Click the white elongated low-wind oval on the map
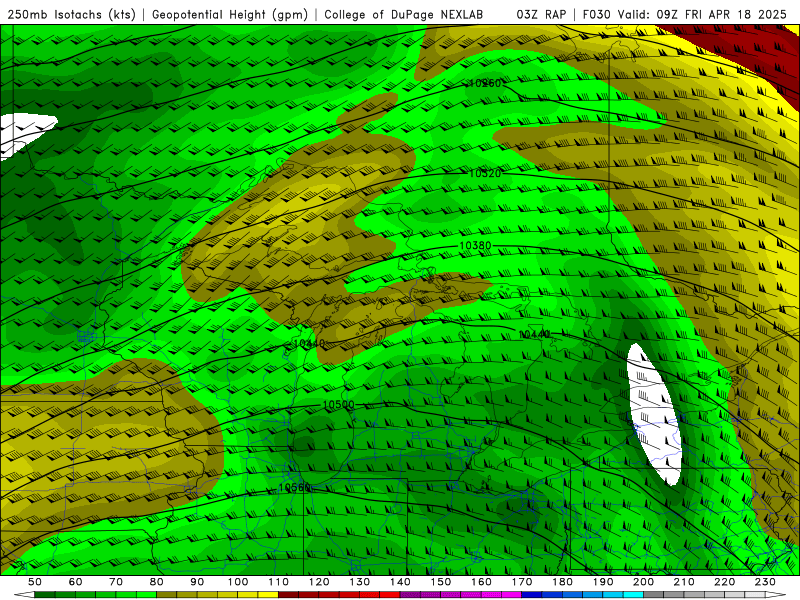 (655, 414)
